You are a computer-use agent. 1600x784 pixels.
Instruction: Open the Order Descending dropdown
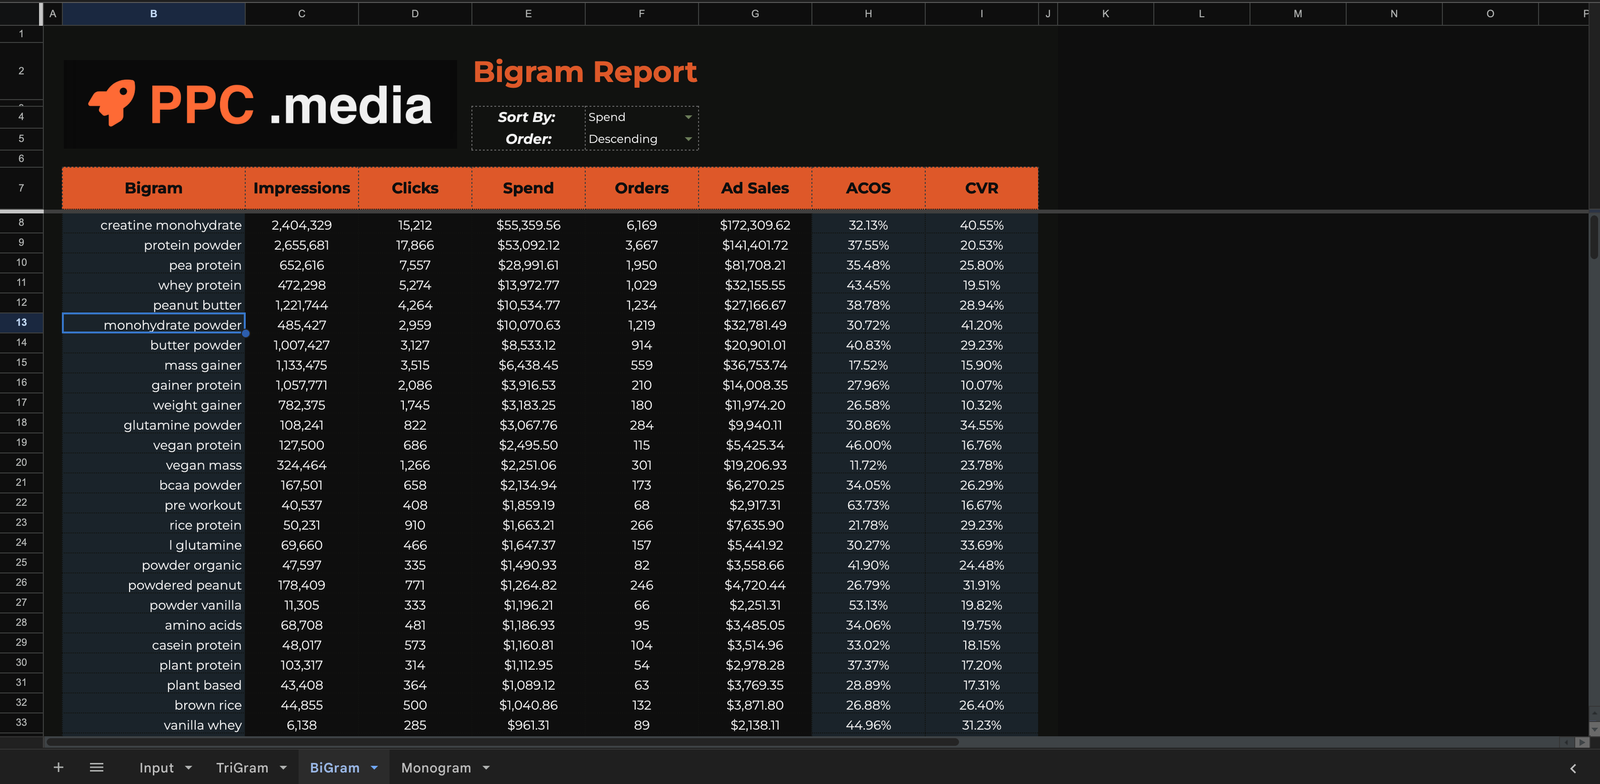tap(688, 139)
